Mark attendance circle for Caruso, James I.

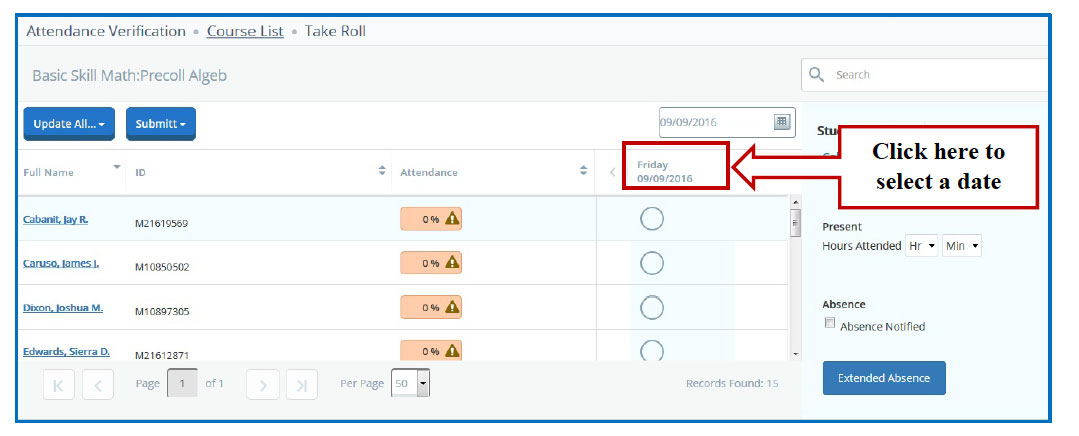[x=651, y=263]
